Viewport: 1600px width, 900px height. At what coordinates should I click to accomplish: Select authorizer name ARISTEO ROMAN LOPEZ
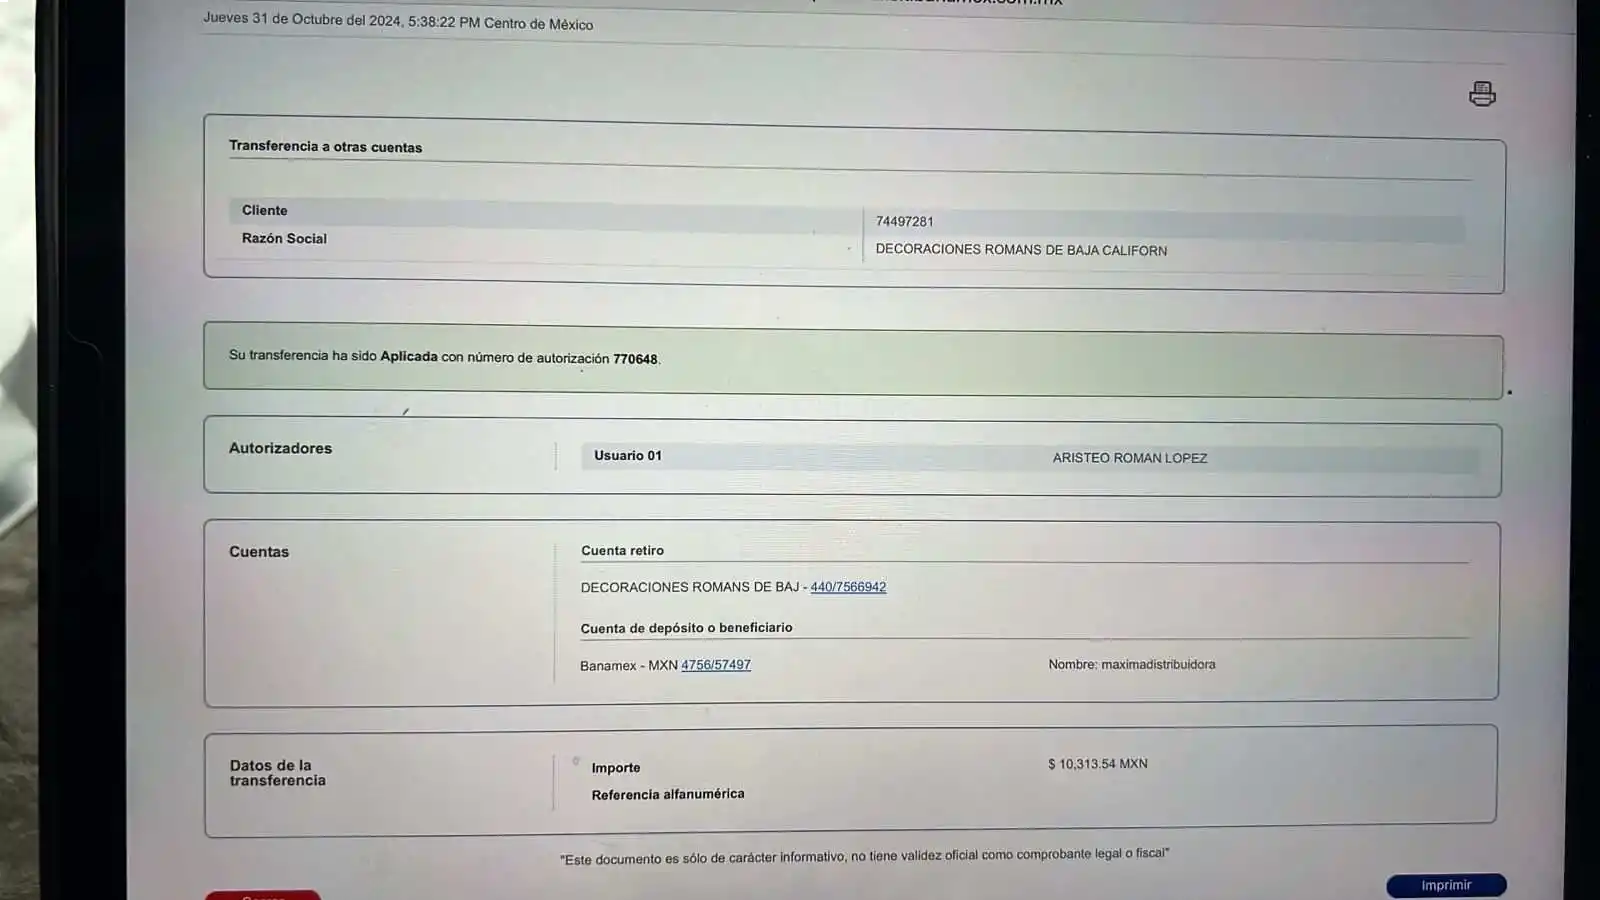(1129, 458)
